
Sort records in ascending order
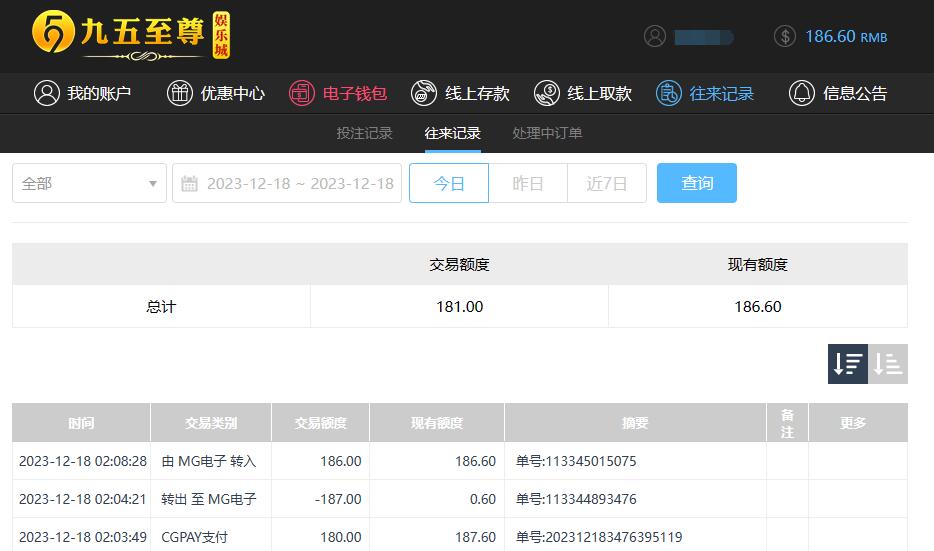click(x=888, y=363)
